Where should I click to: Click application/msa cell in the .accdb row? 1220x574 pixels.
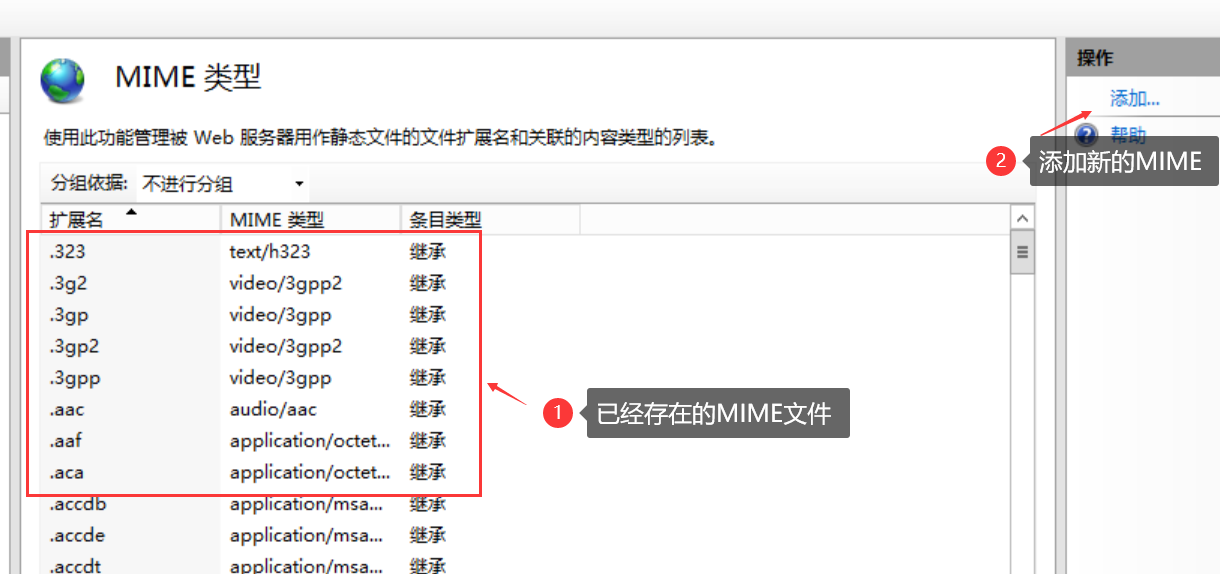pyautogui.click(x=306, y=504)
